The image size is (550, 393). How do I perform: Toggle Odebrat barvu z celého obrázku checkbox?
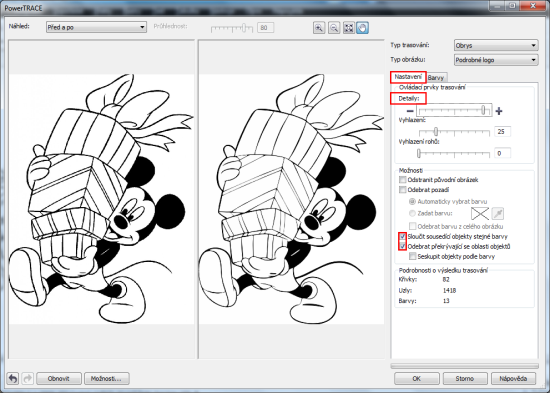413,226
